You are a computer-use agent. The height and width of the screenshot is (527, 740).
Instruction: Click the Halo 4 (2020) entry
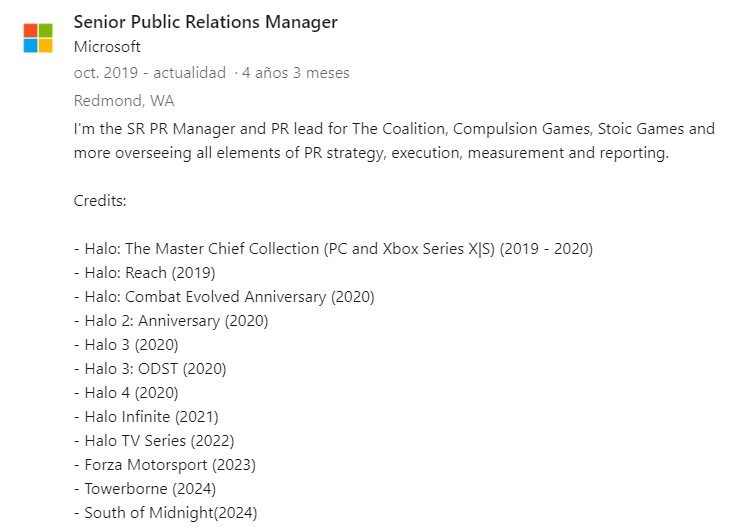point(126,393)
